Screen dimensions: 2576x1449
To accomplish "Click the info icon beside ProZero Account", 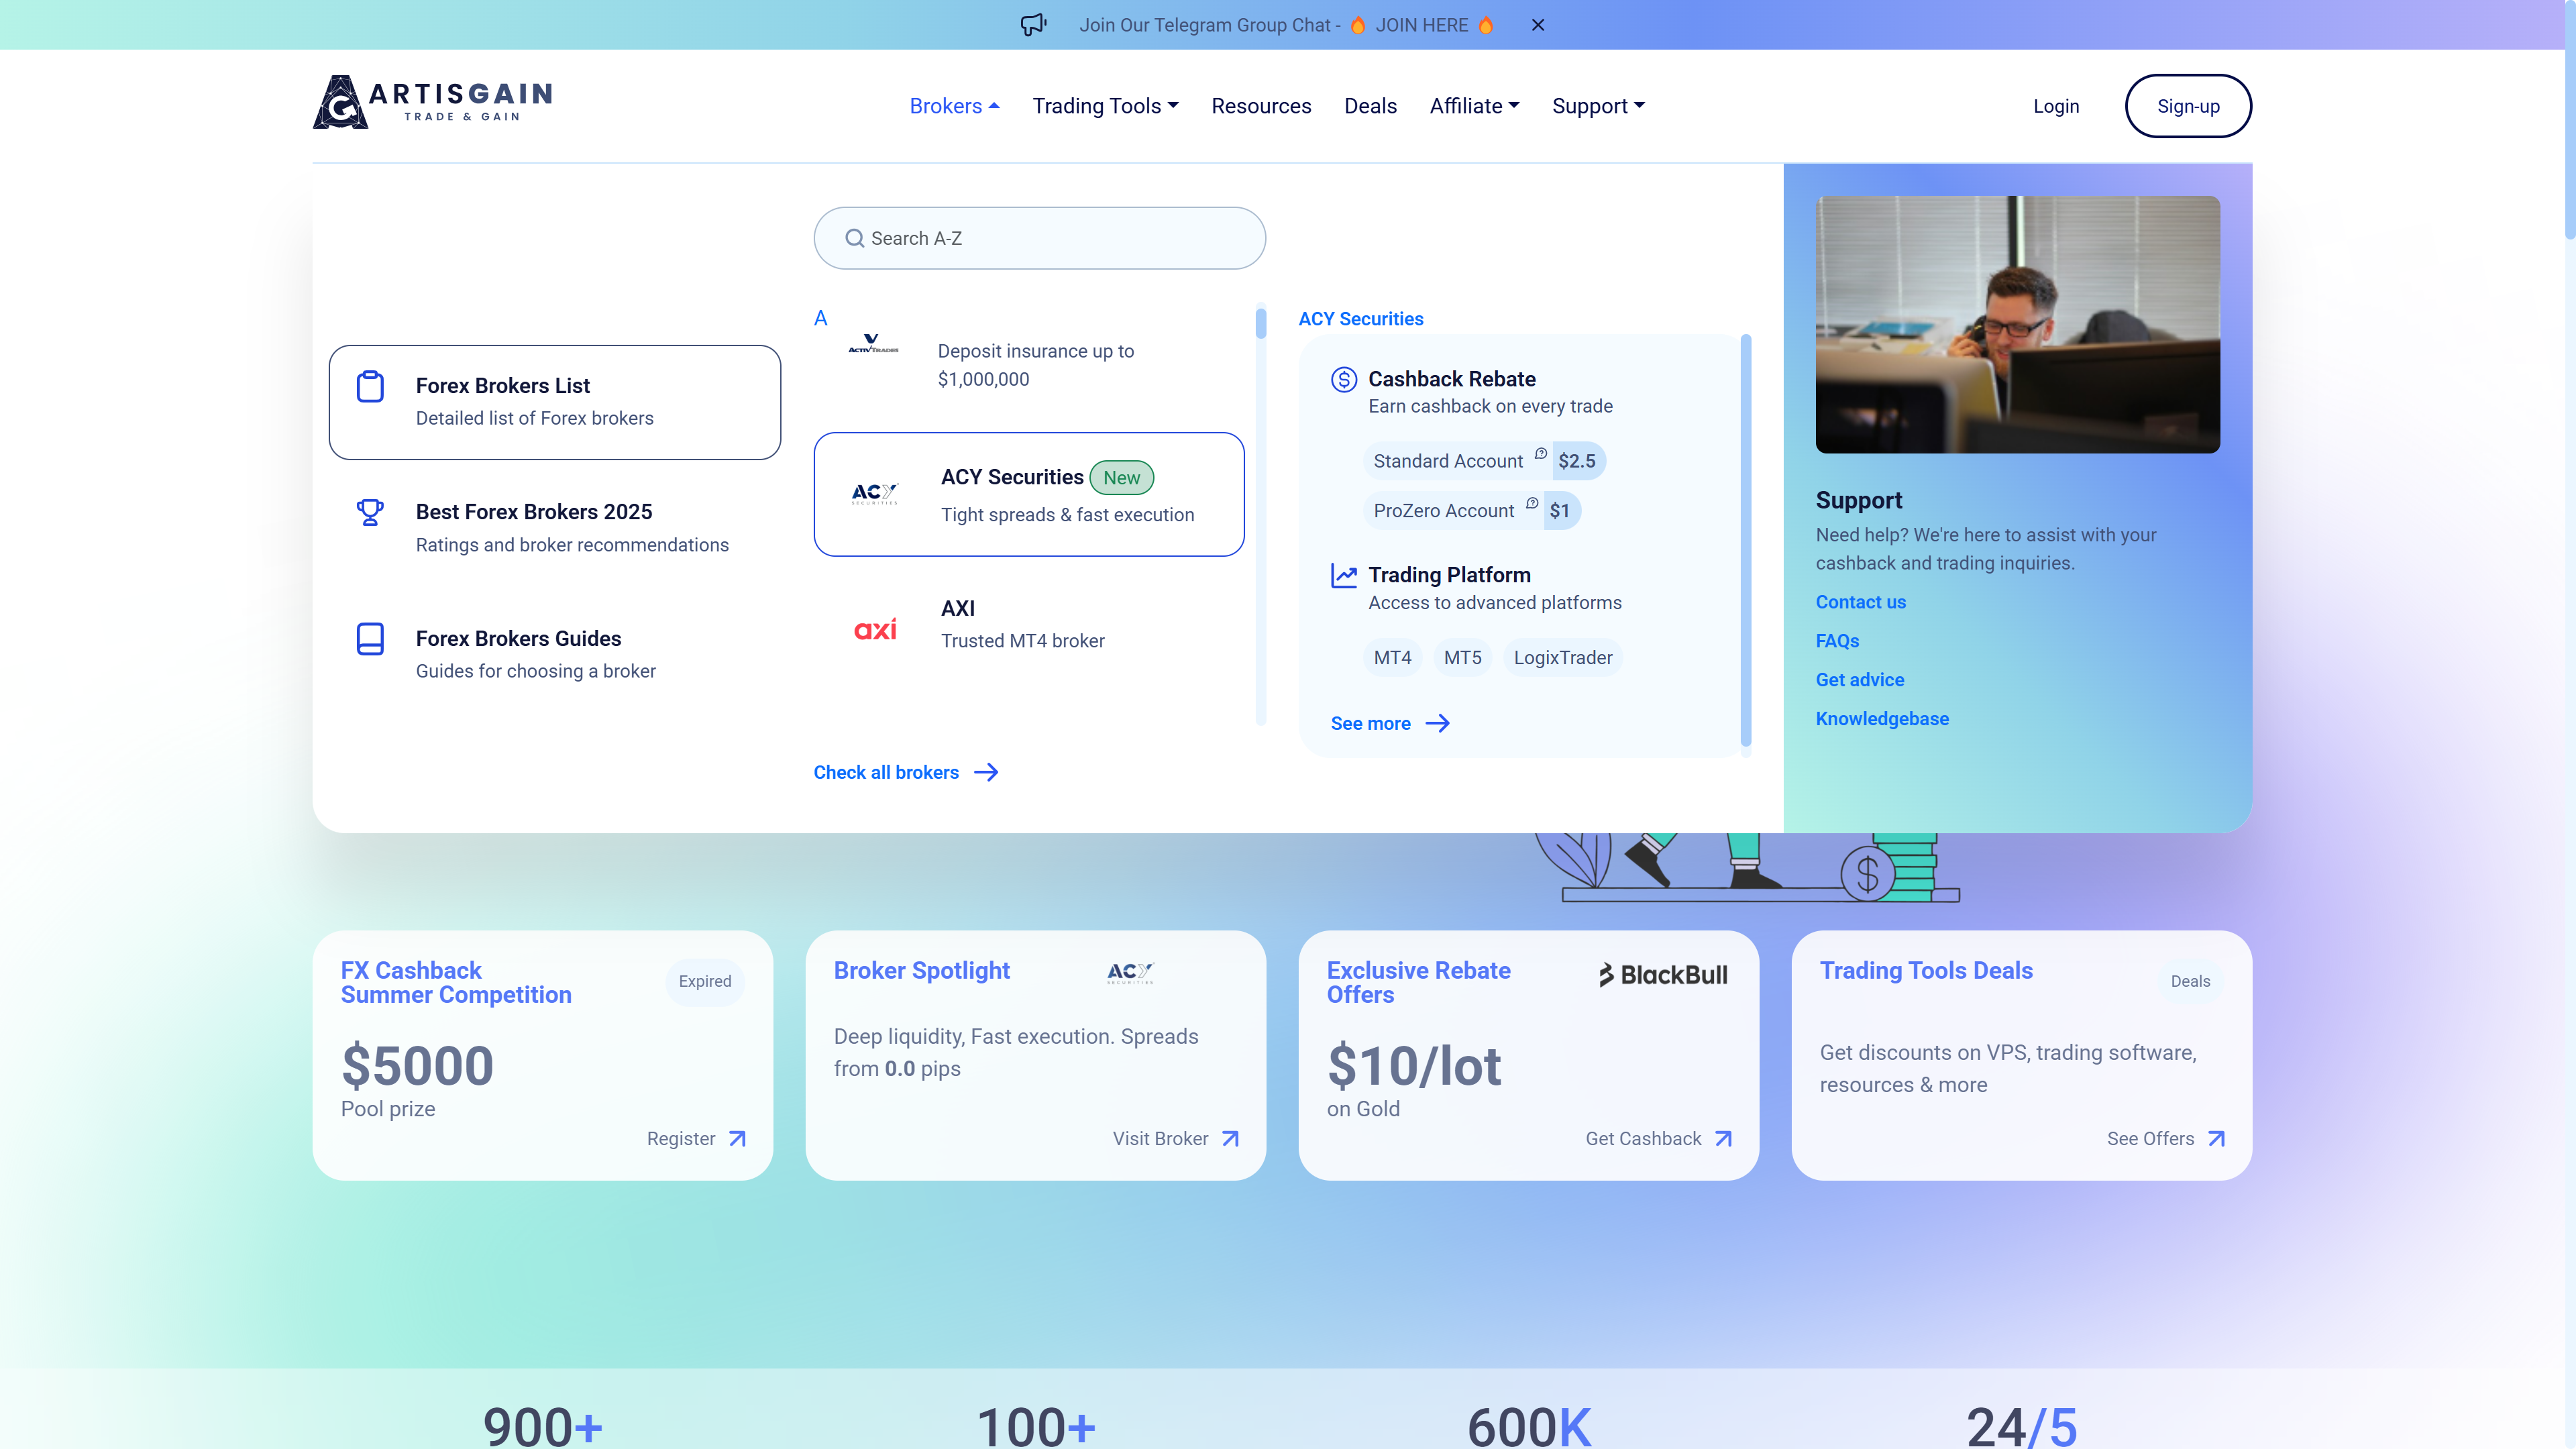I will [x=1532, y=503].
